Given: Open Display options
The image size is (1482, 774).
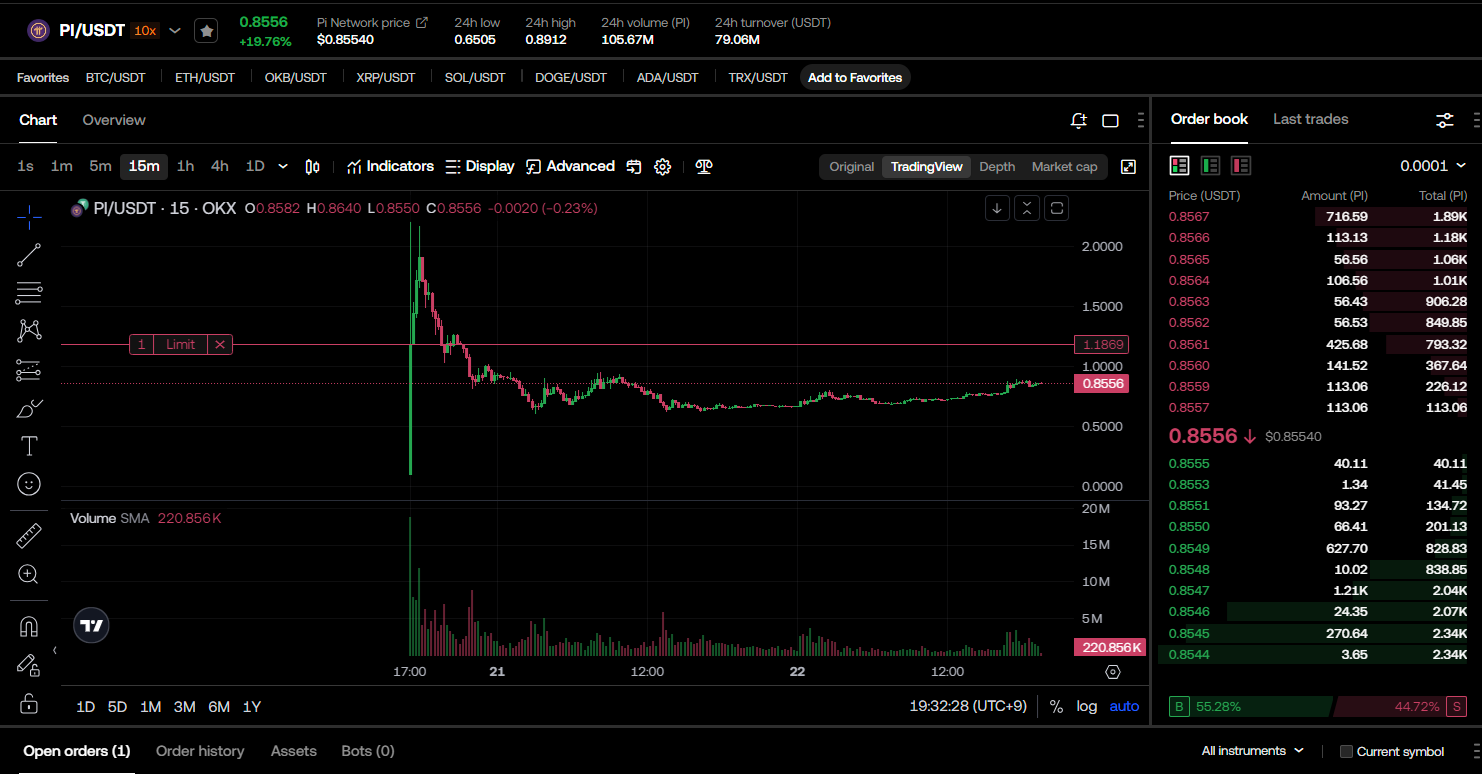Looking at the screenshot, I should point(480,167).
